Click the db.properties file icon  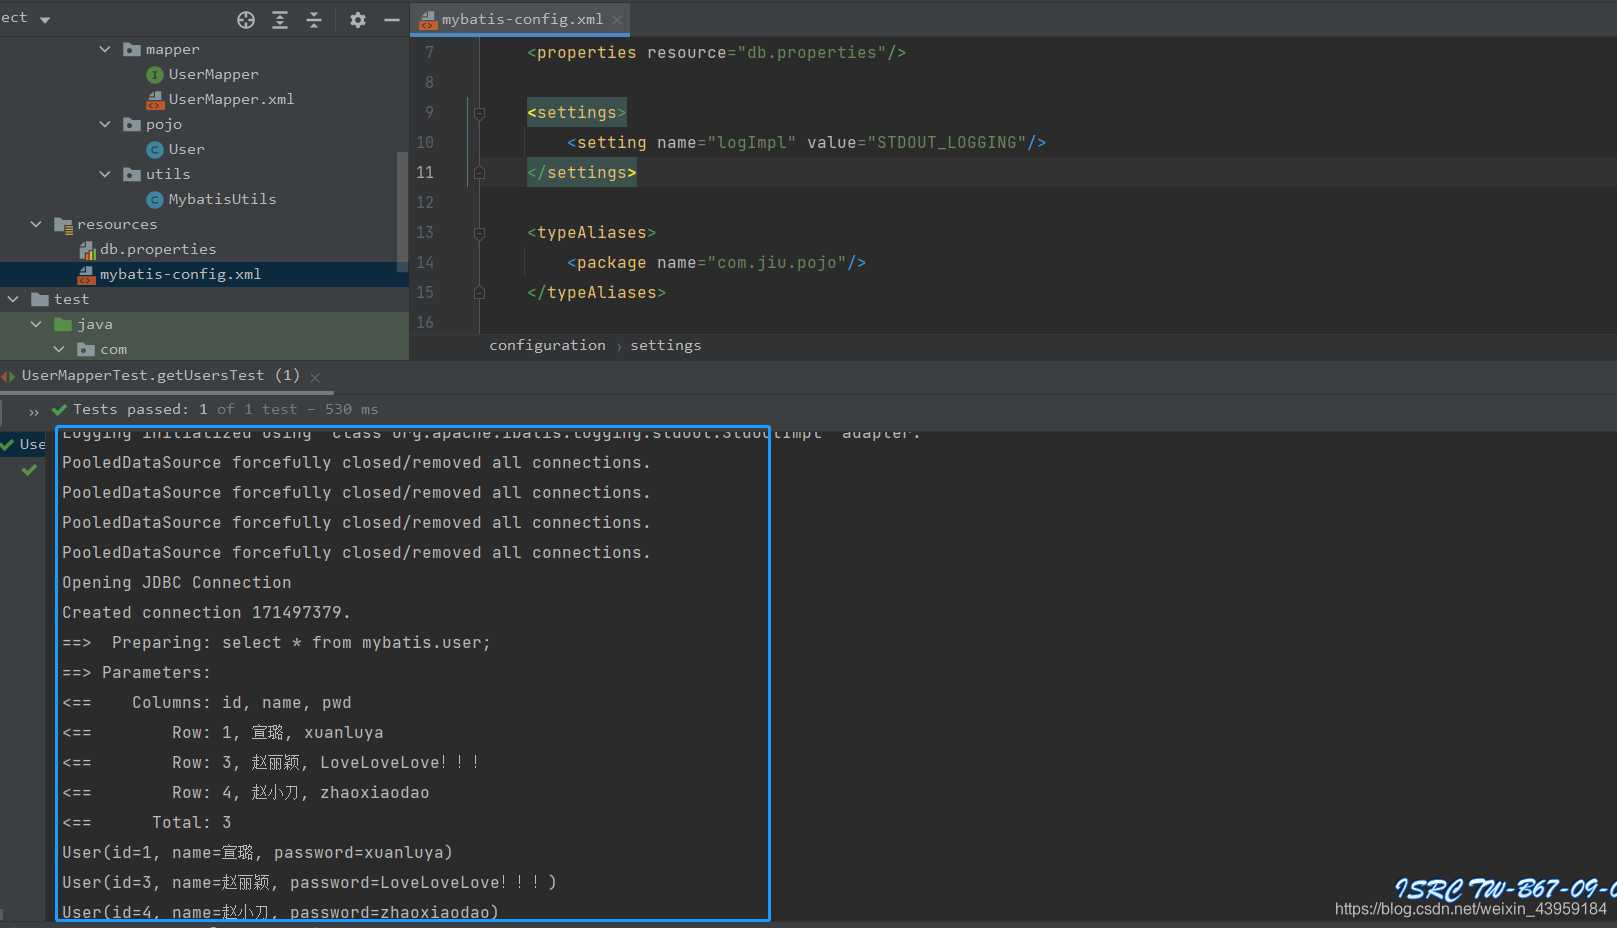[87, 249]
